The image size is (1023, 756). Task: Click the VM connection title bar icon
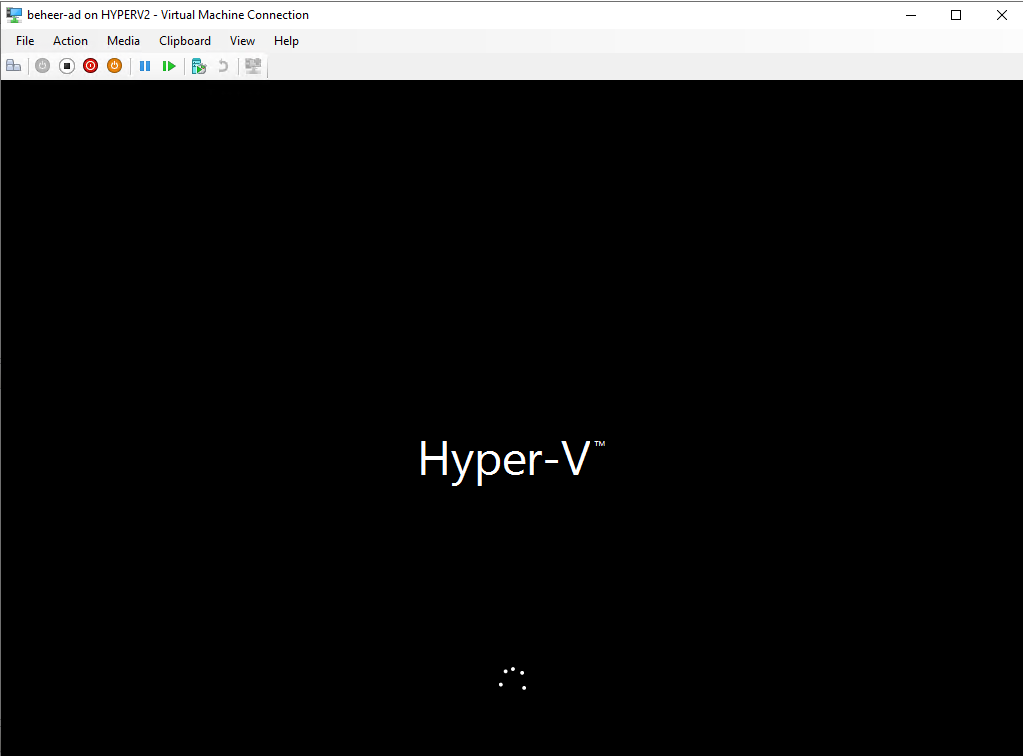14,14
